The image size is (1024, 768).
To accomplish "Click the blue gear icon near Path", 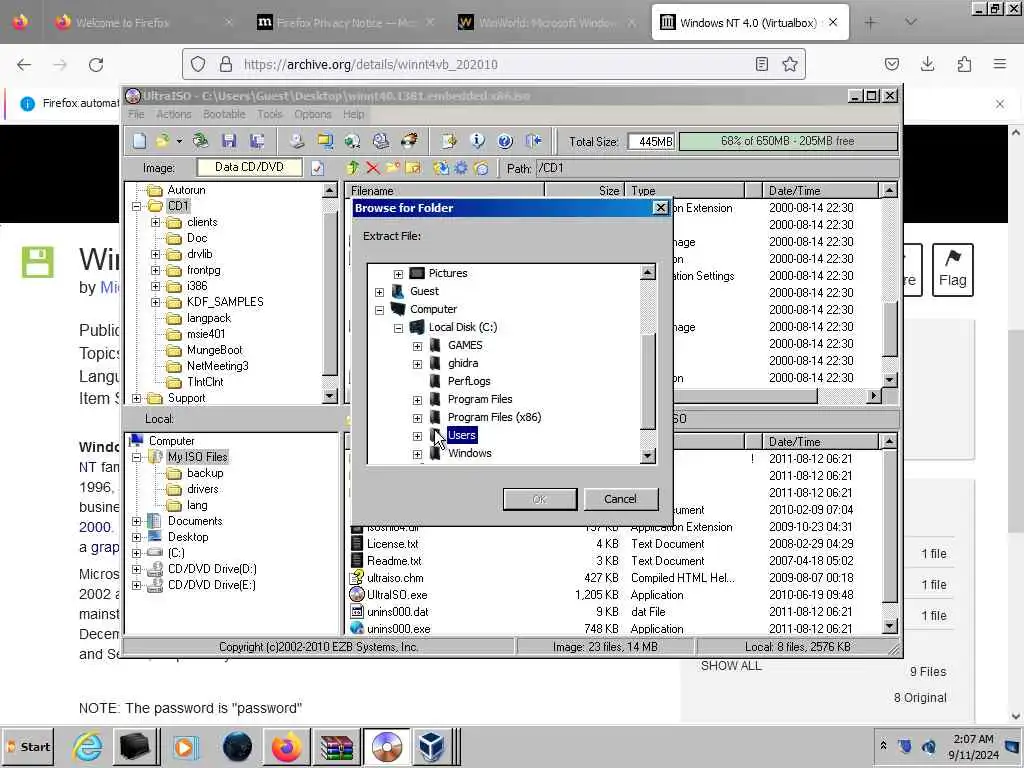I will 461,168.
